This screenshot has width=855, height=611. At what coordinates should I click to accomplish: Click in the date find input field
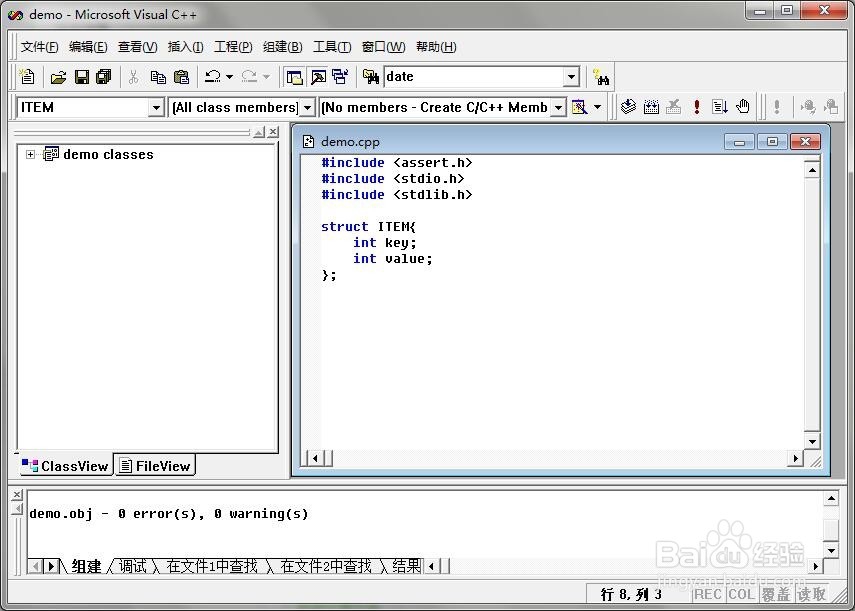coord(473,77)
